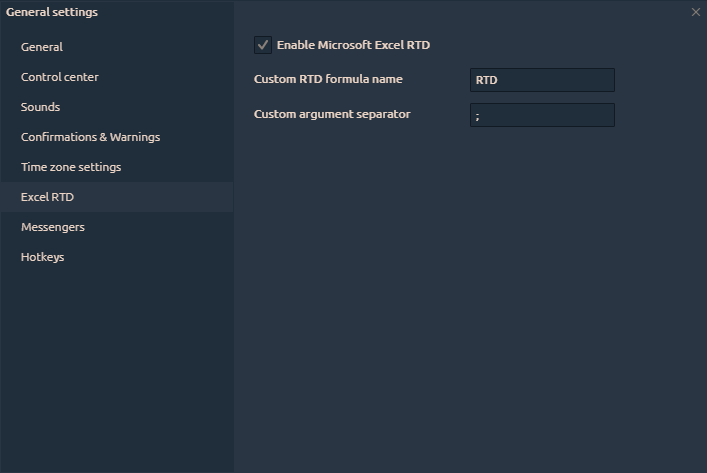Click the Custom argument separator label

point(332,114)
